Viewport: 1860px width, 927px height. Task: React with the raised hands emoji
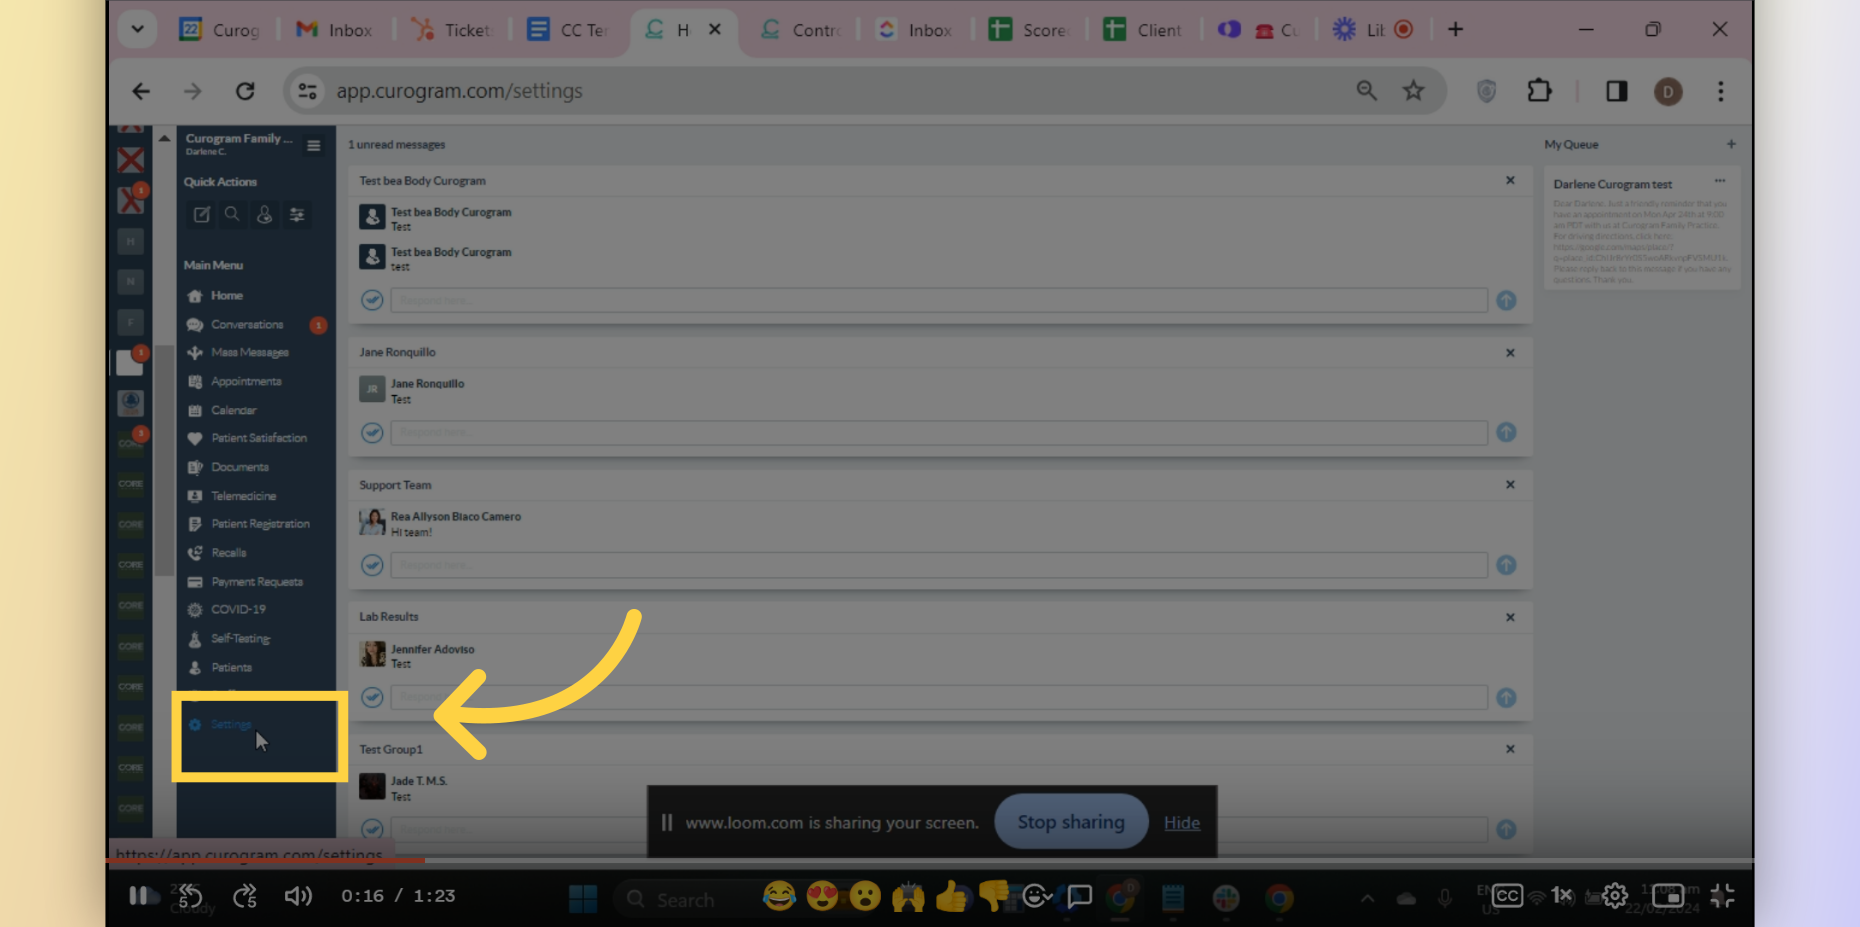pyautogui.click(x=908, y=895)
